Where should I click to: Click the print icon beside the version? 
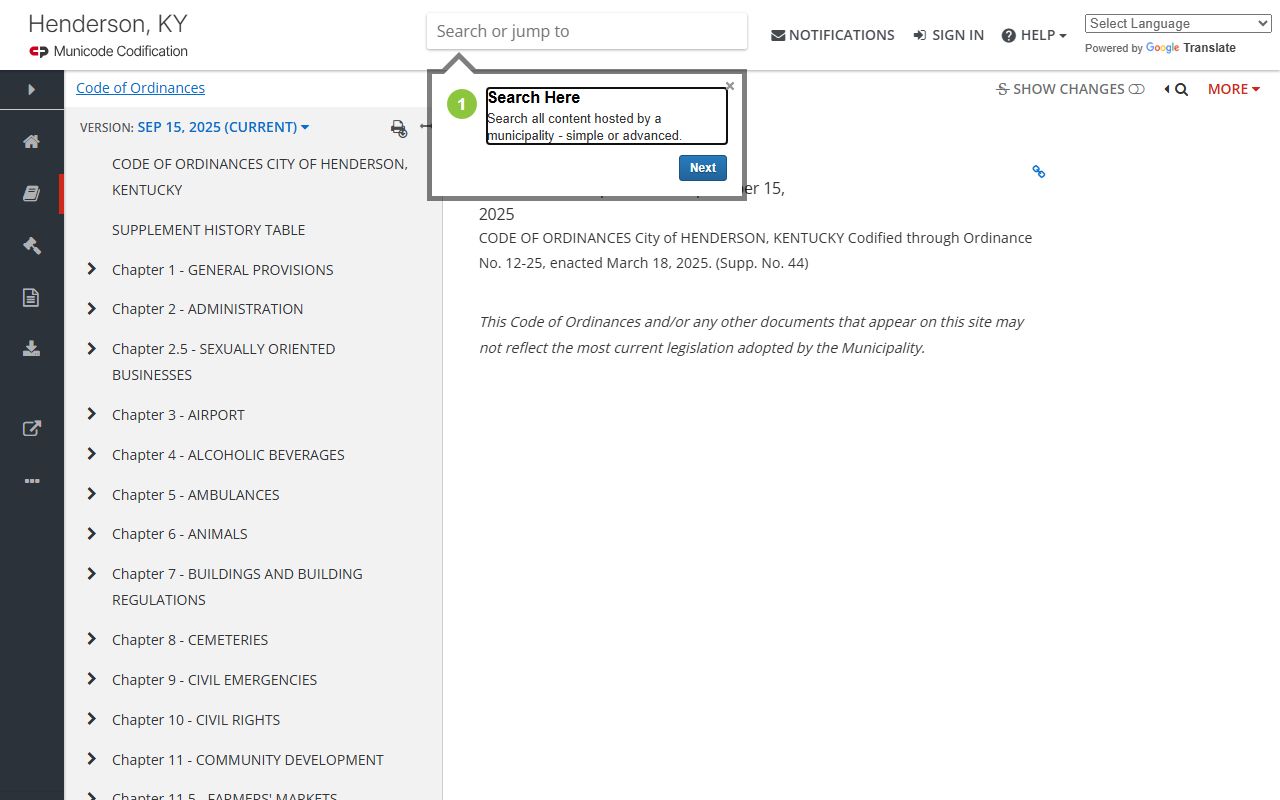[x=399, y=128]
